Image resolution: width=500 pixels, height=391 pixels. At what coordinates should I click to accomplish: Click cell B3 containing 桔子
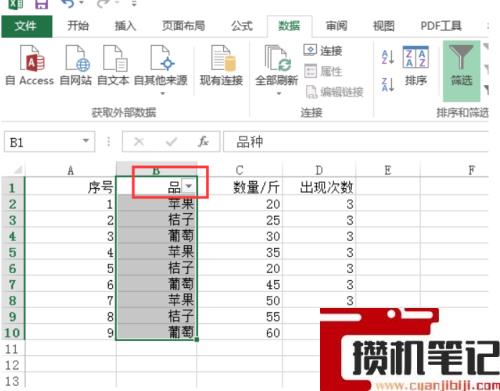157,220
